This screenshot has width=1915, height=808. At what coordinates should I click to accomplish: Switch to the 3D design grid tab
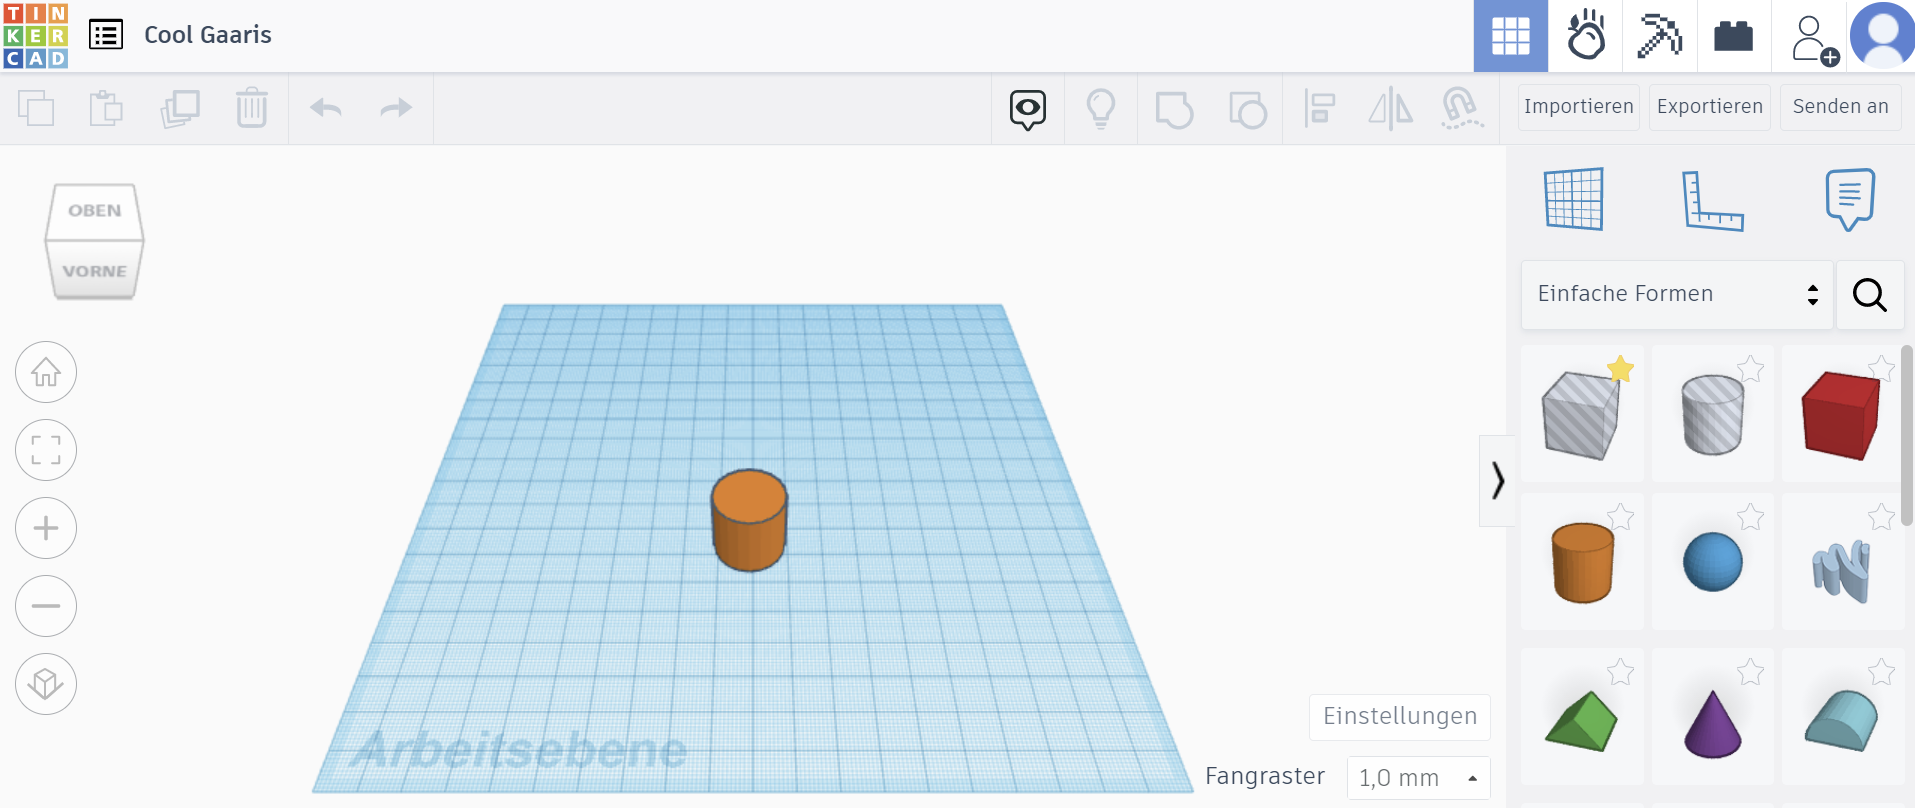click(x=1510, y=36)
